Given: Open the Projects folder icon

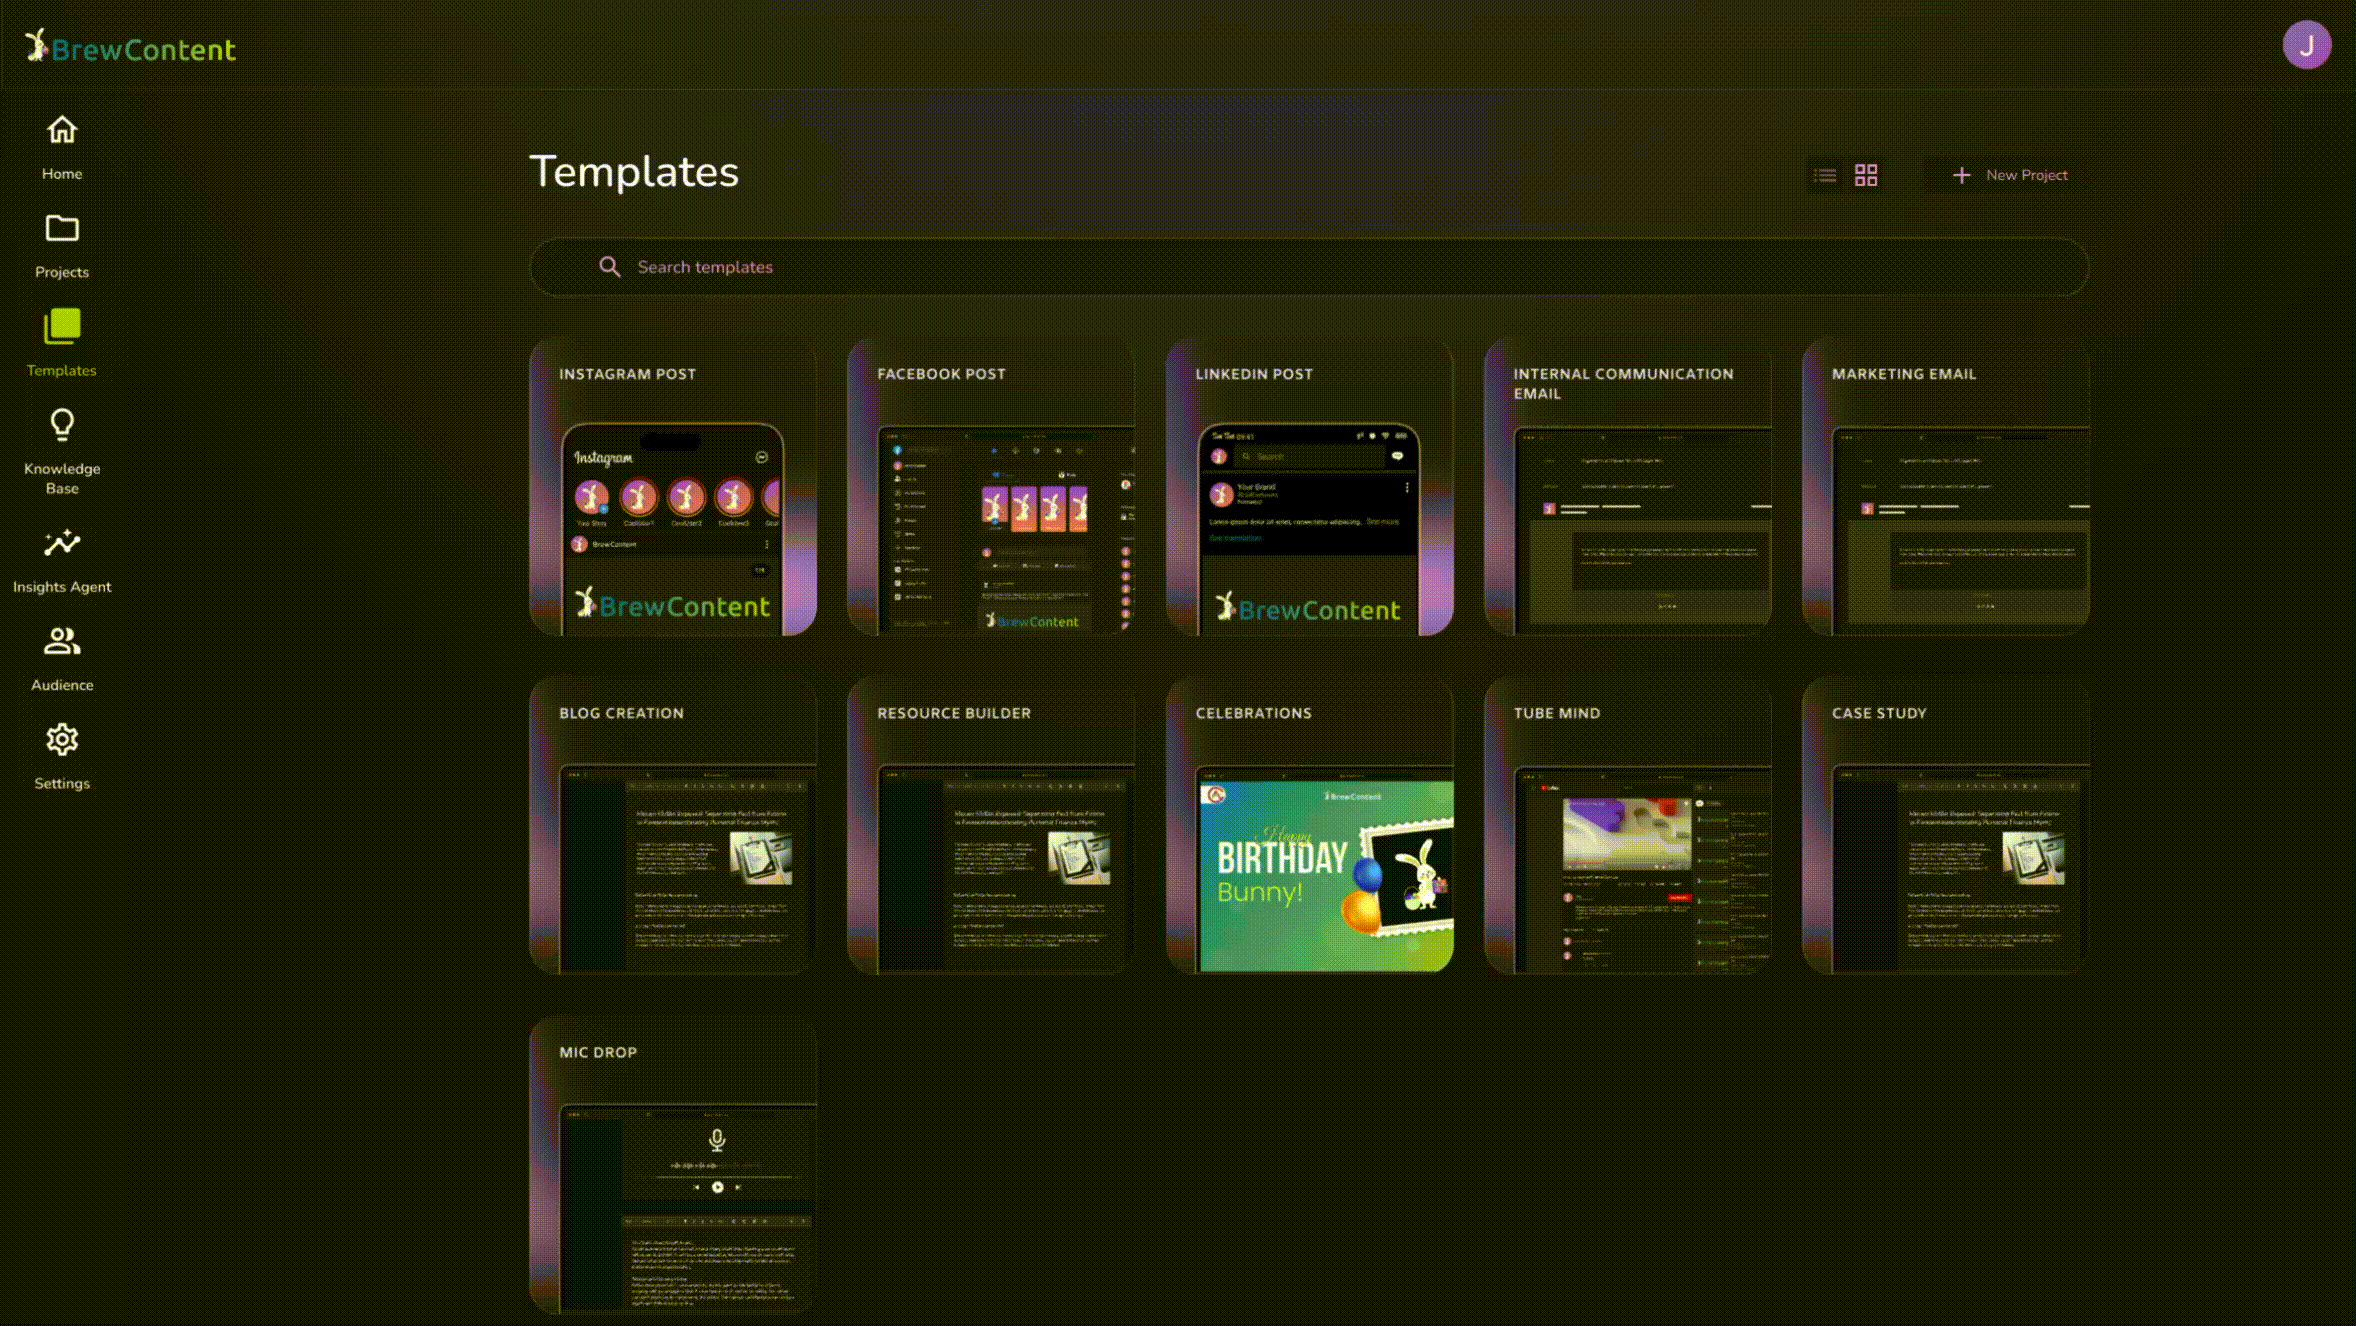Looking at the screenshot, I should [x=62, y=228].
